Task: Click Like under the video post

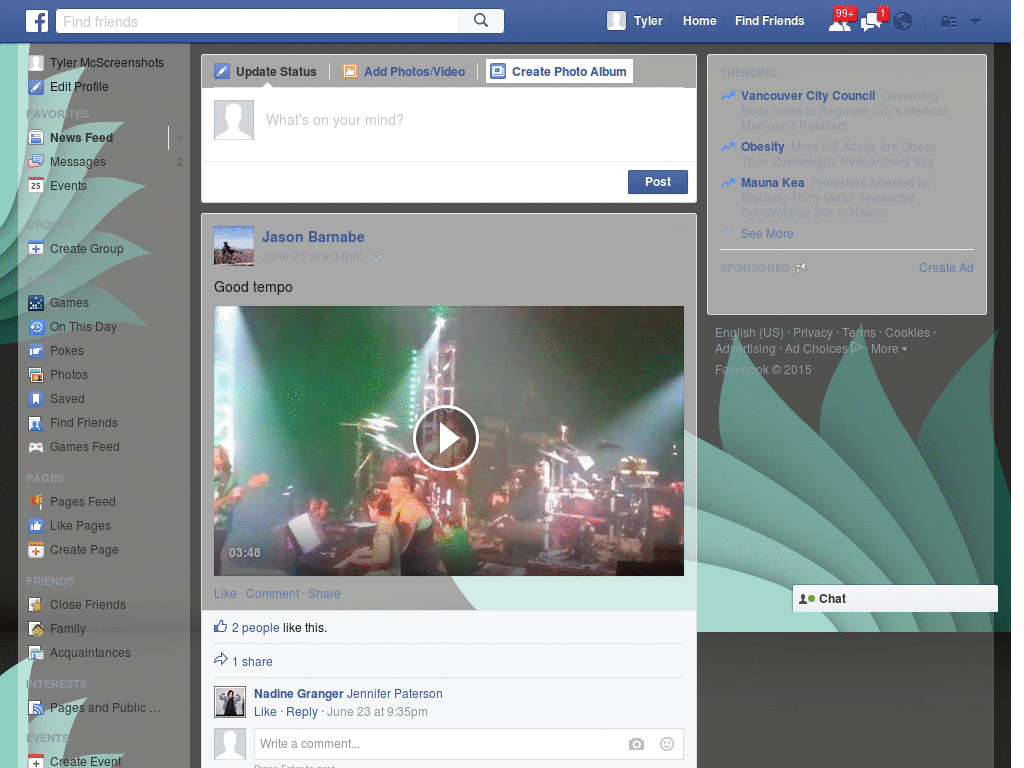Action: click(225, 594)
